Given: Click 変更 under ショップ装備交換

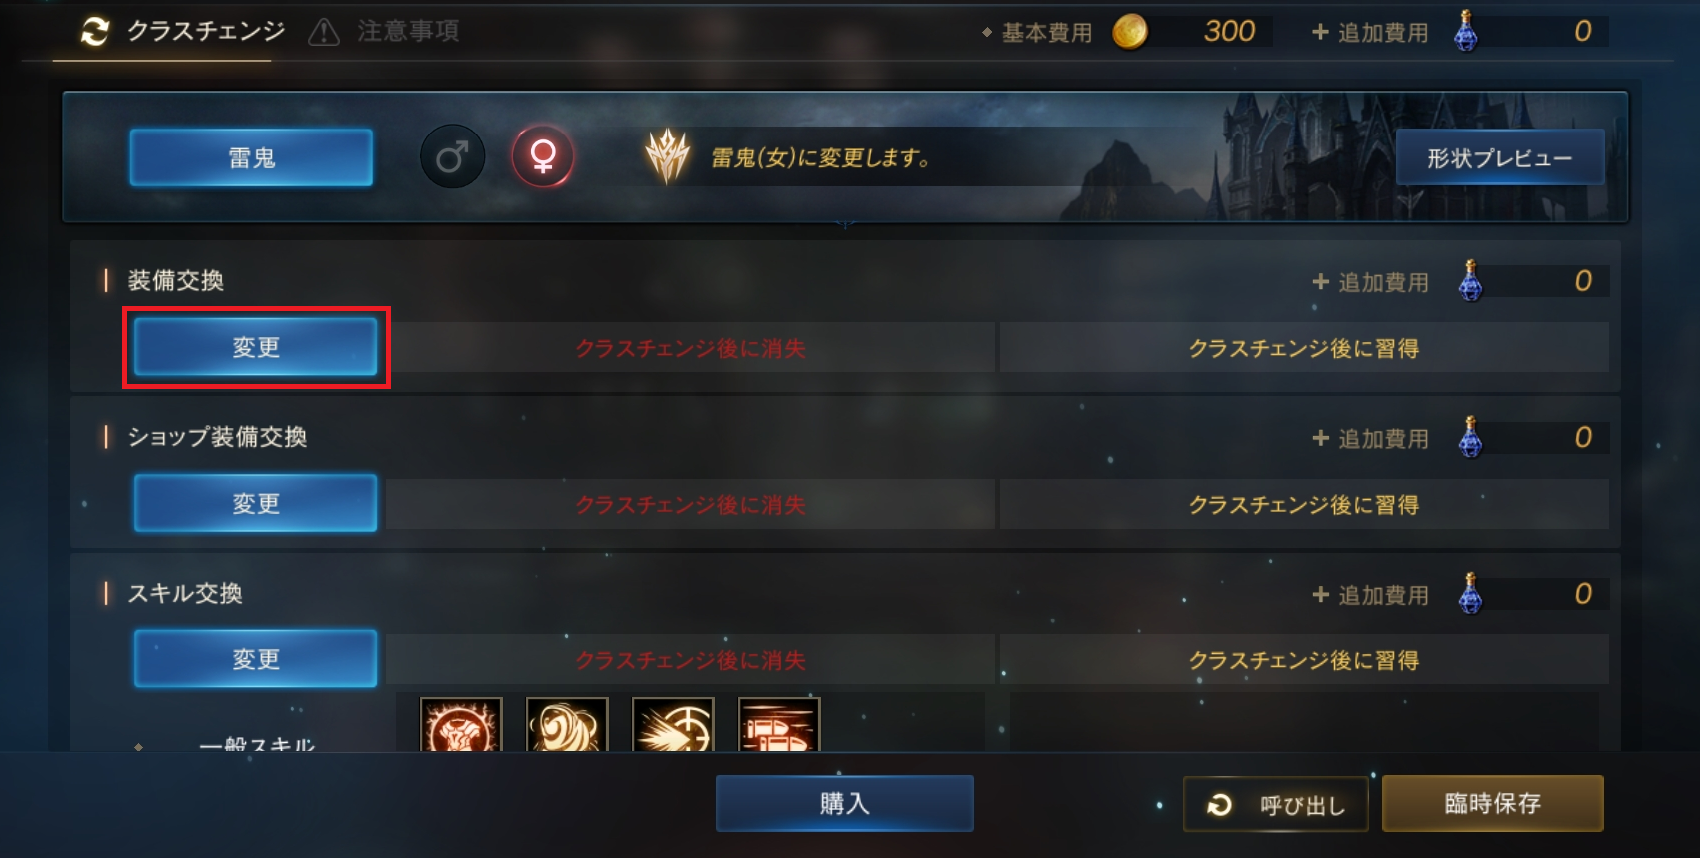Looking at the screenshot, I should (x=256, y=503).
